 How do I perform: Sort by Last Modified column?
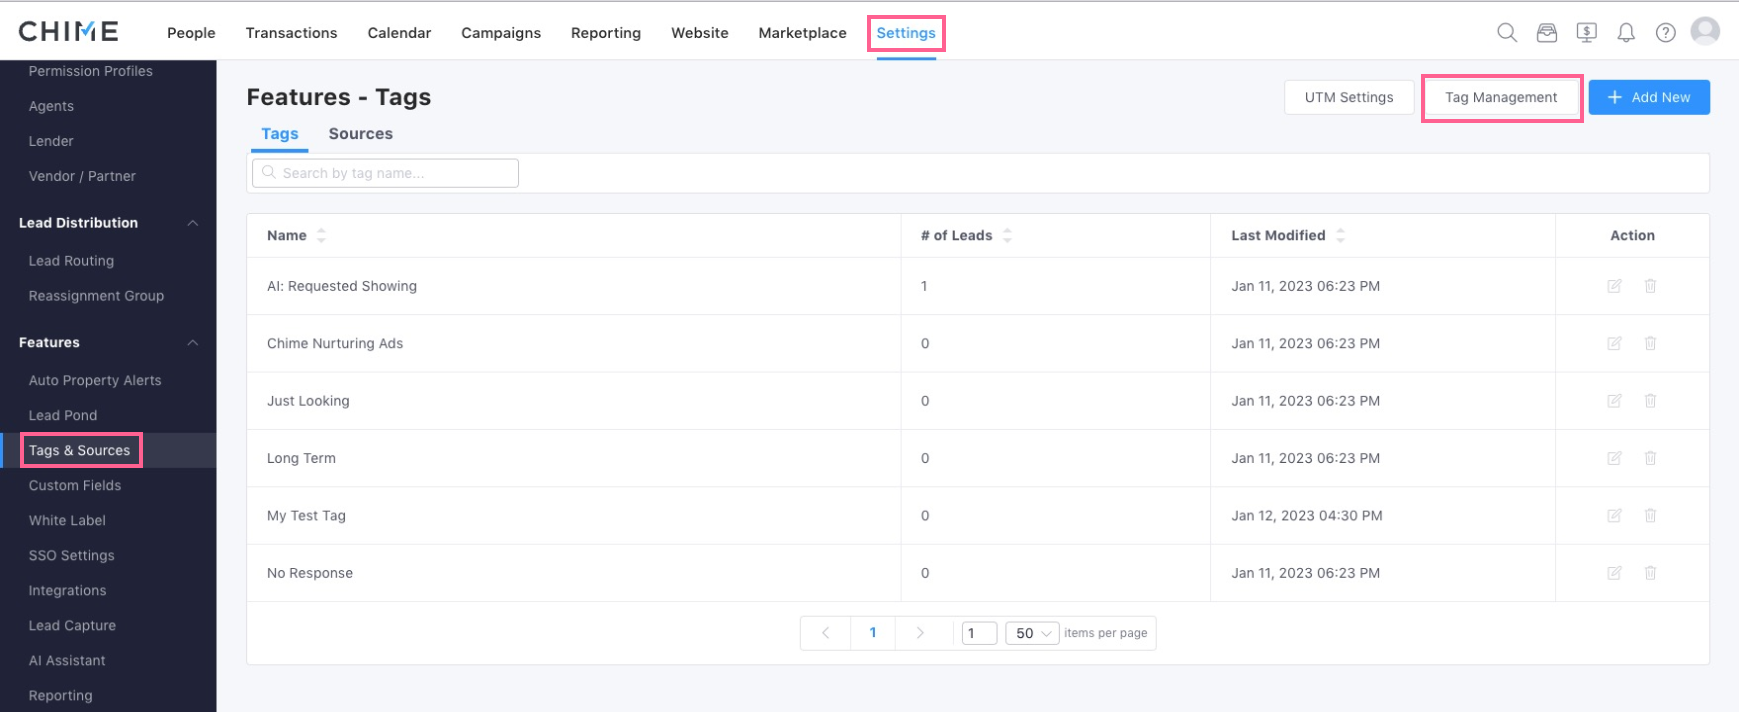click(1340, 236)
